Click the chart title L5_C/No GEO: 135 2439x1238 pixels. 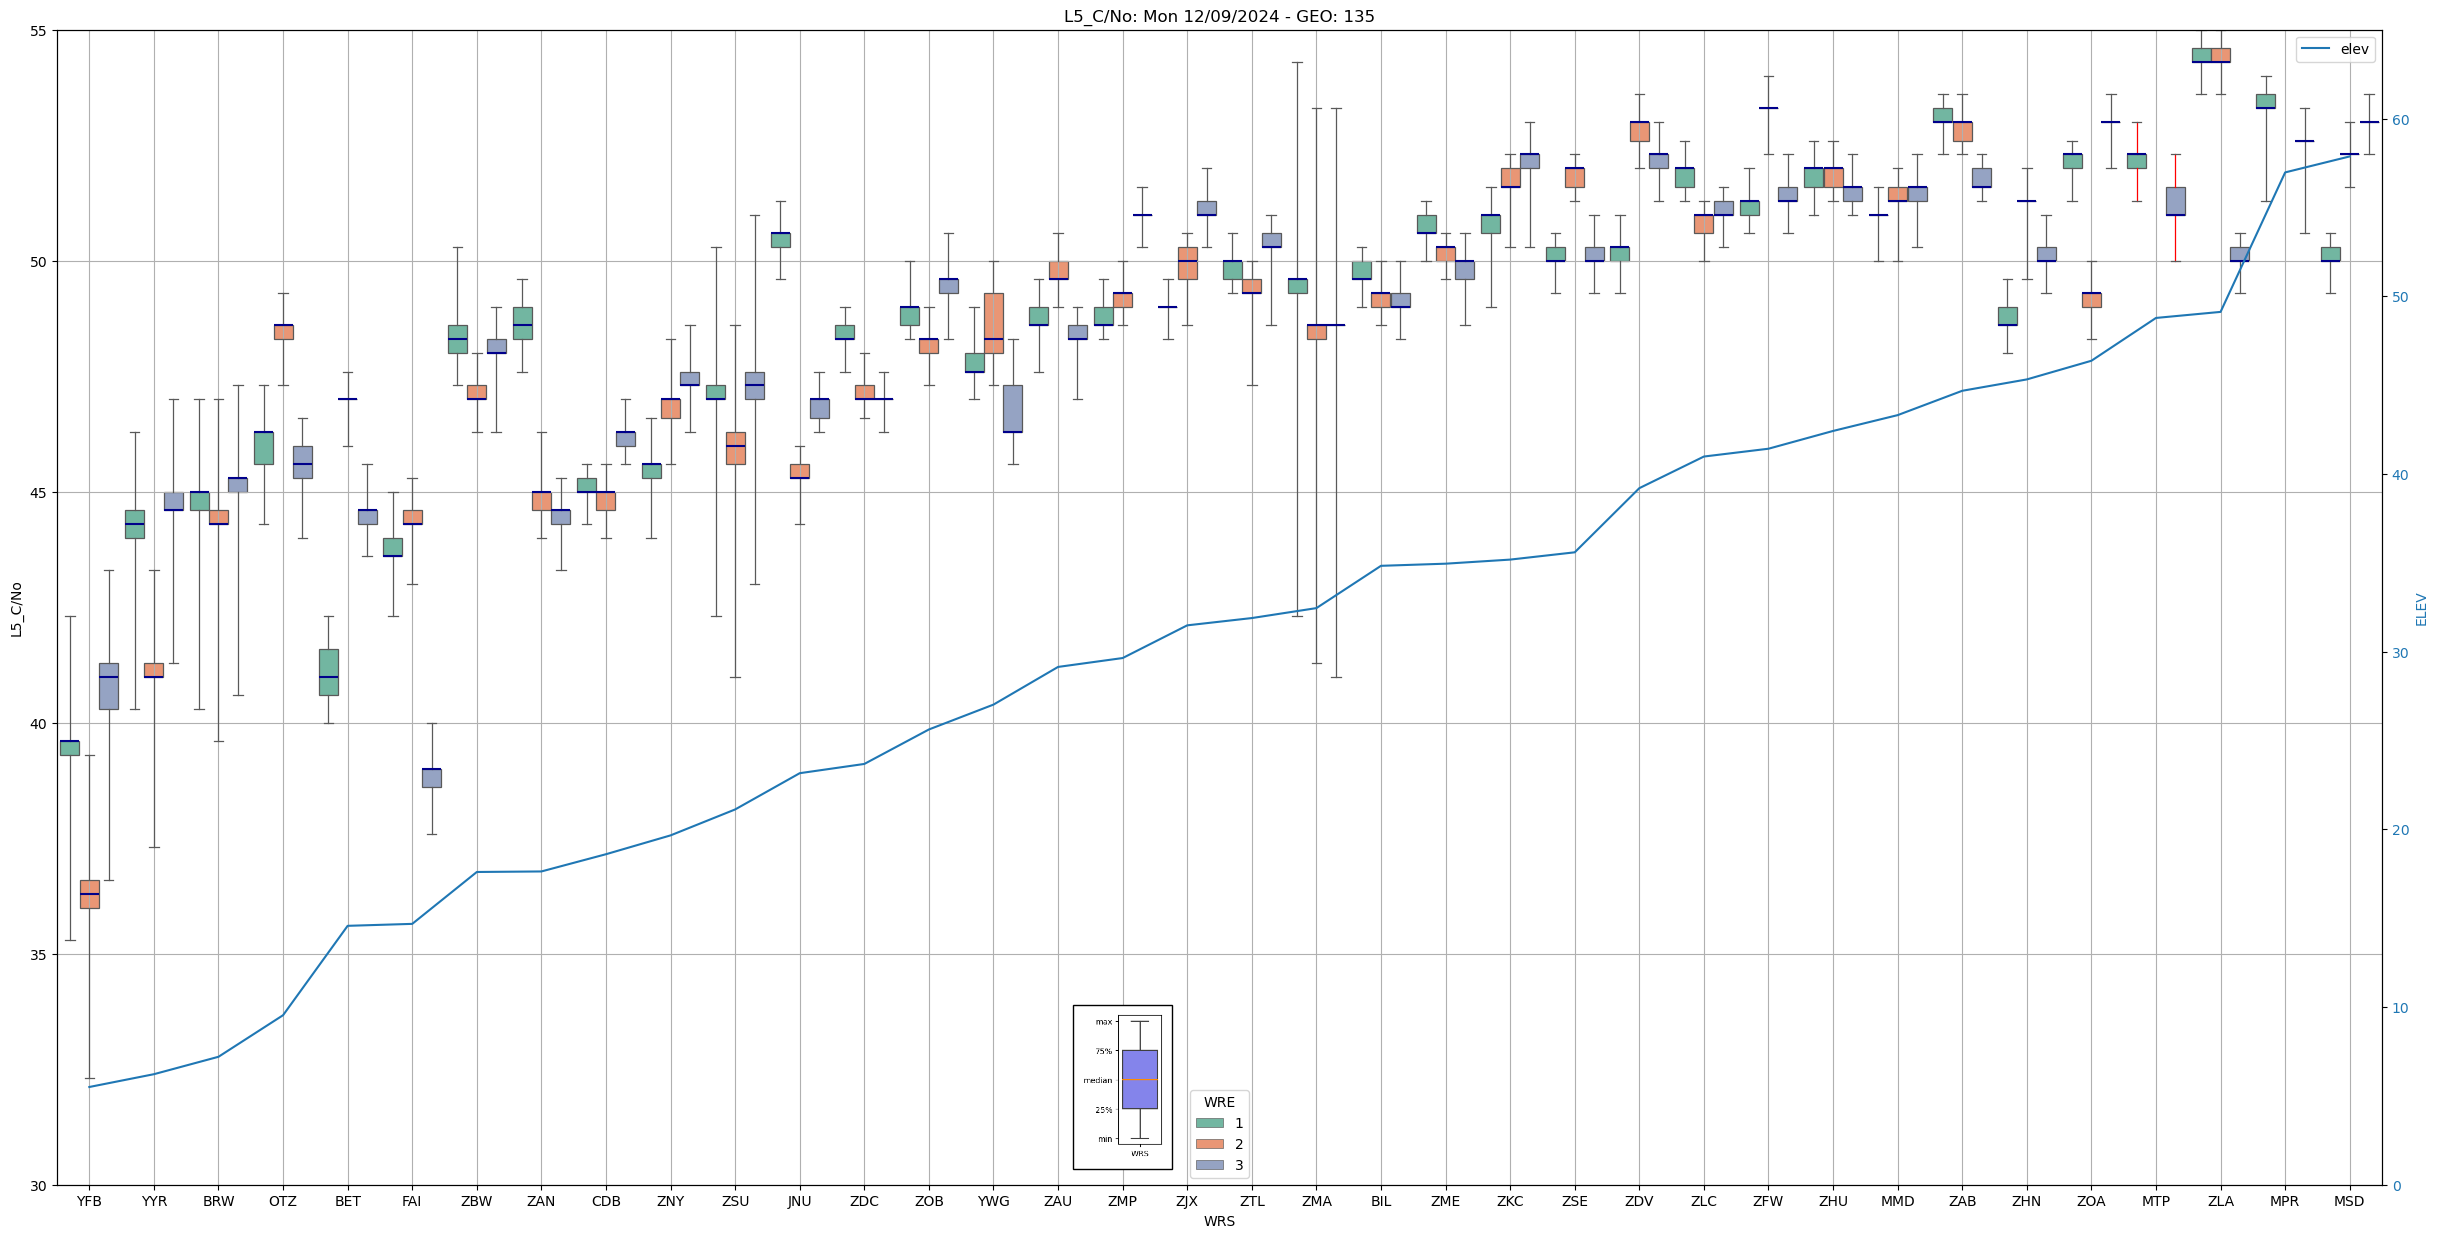(x=1218, y=16)
